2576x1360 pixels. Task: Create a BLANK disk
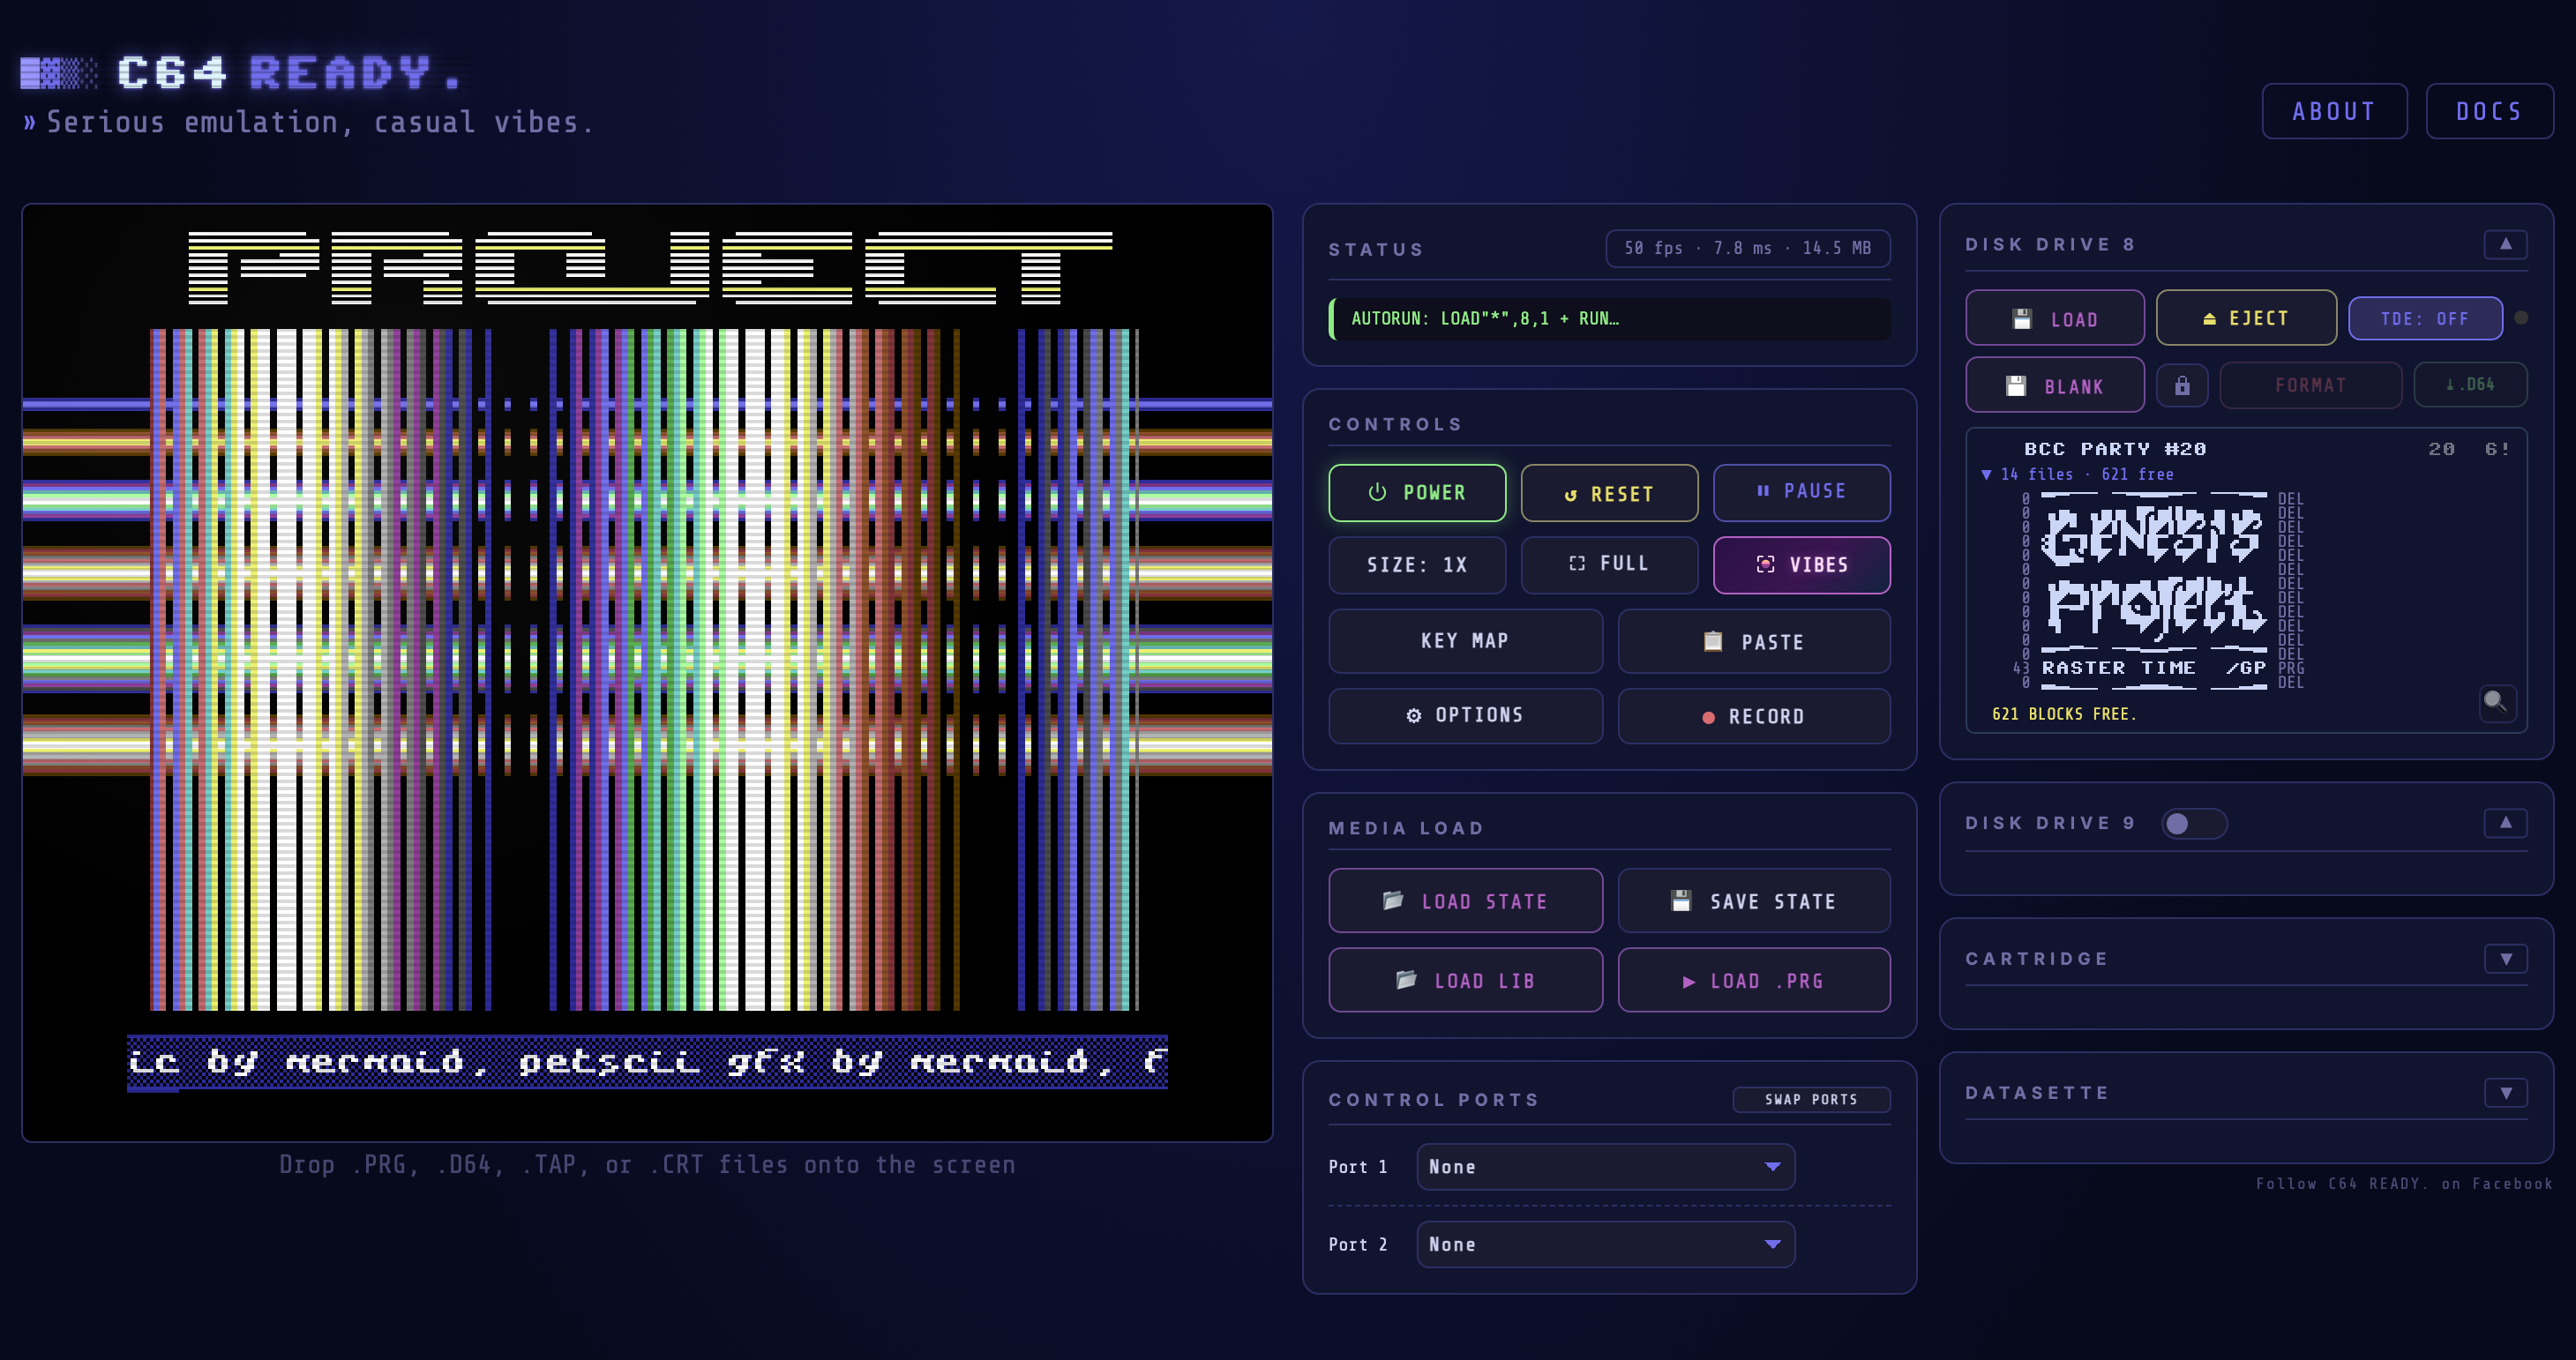(x=2055, y=385)
